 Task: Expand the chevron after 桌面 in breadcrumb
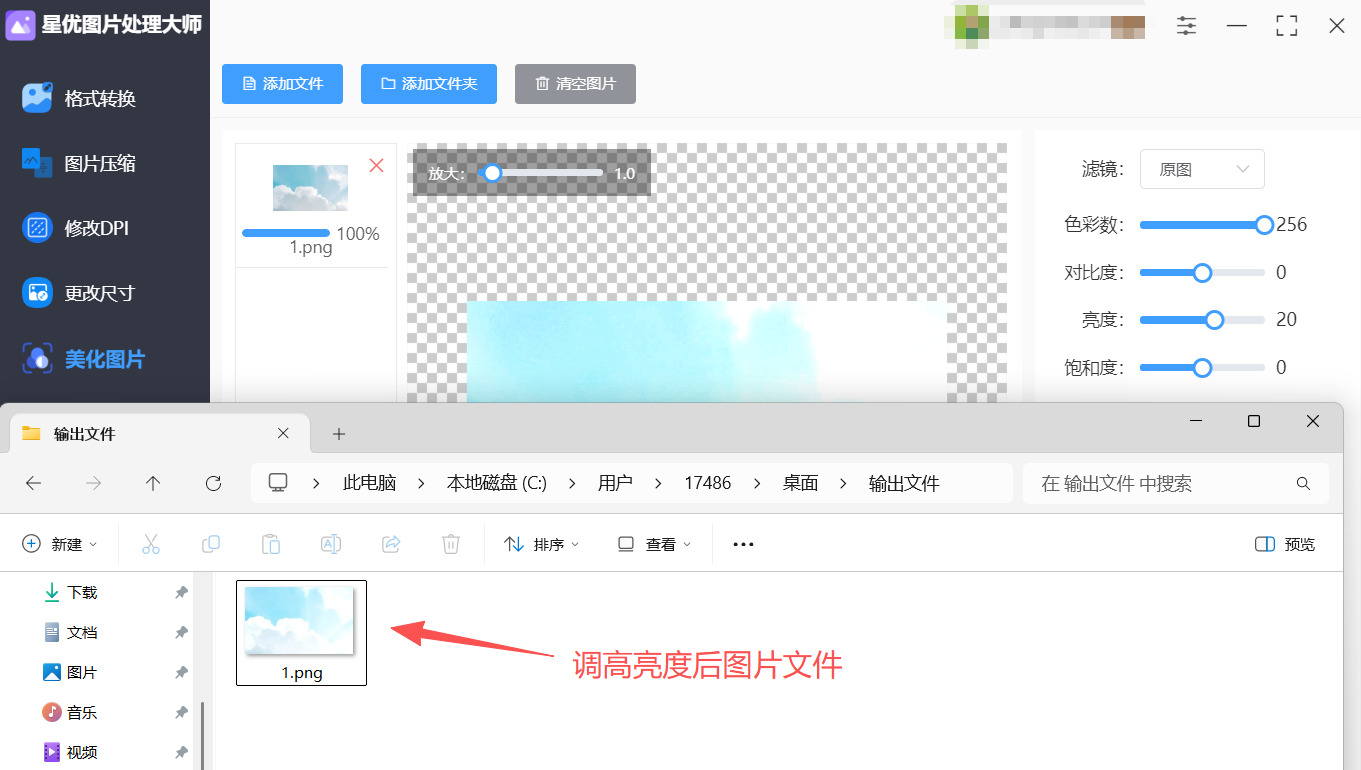[844, 483]
